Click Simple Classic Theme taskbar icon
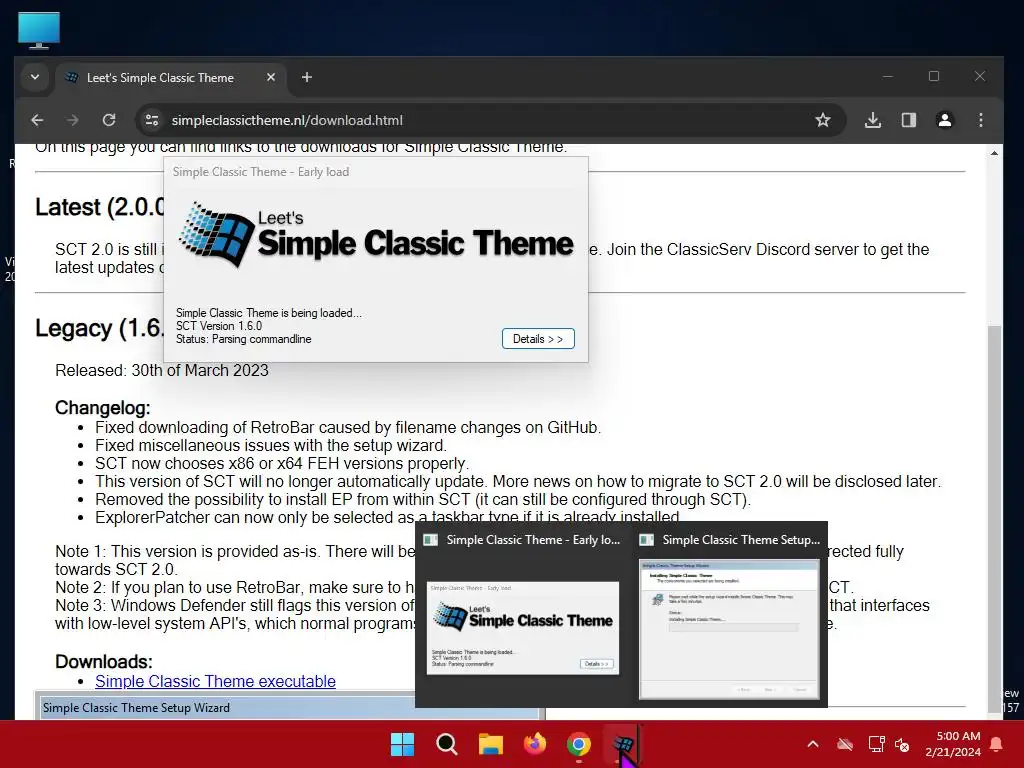Screen dimensions: 1024x768 622,744
